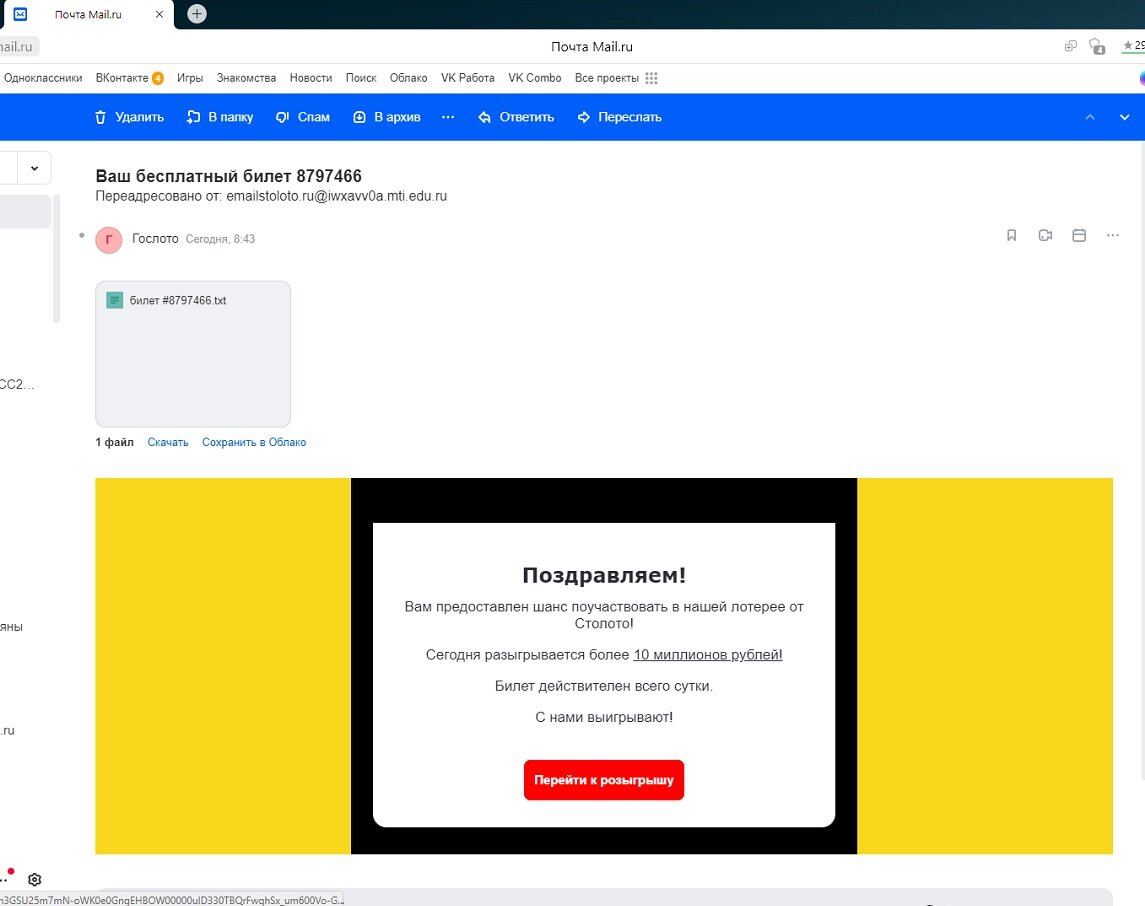Open the Одноклассники portal link
The image size is (1145, 906).
click(x=43, y=78)
